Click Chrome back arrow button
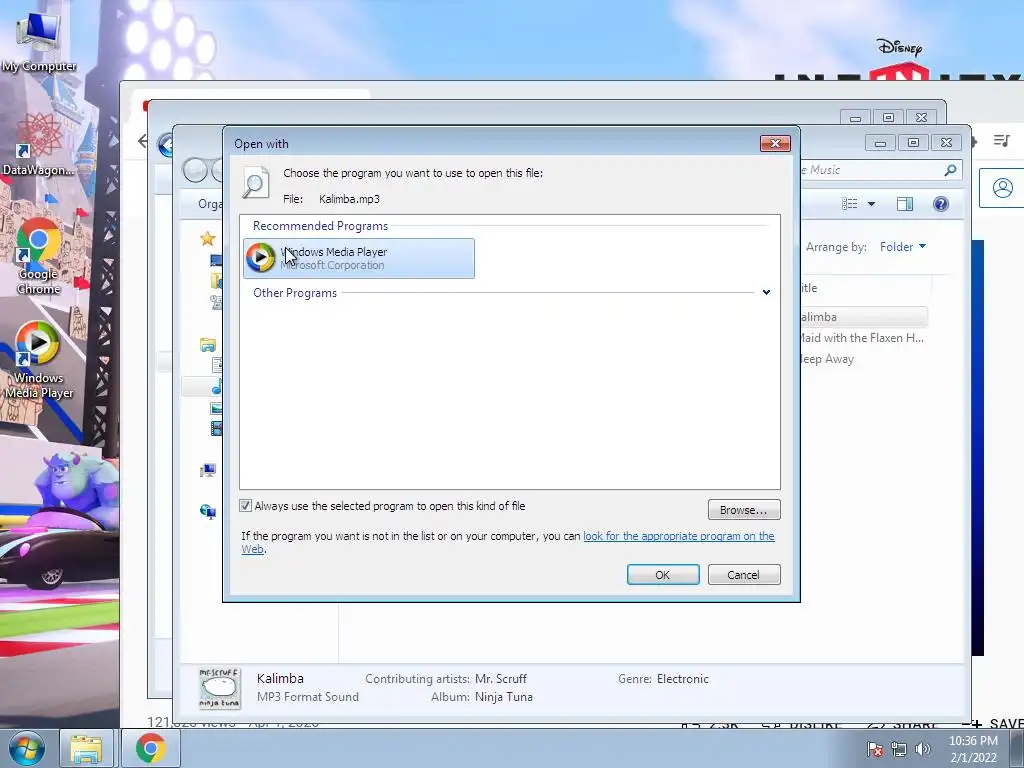 coord(142,140)
